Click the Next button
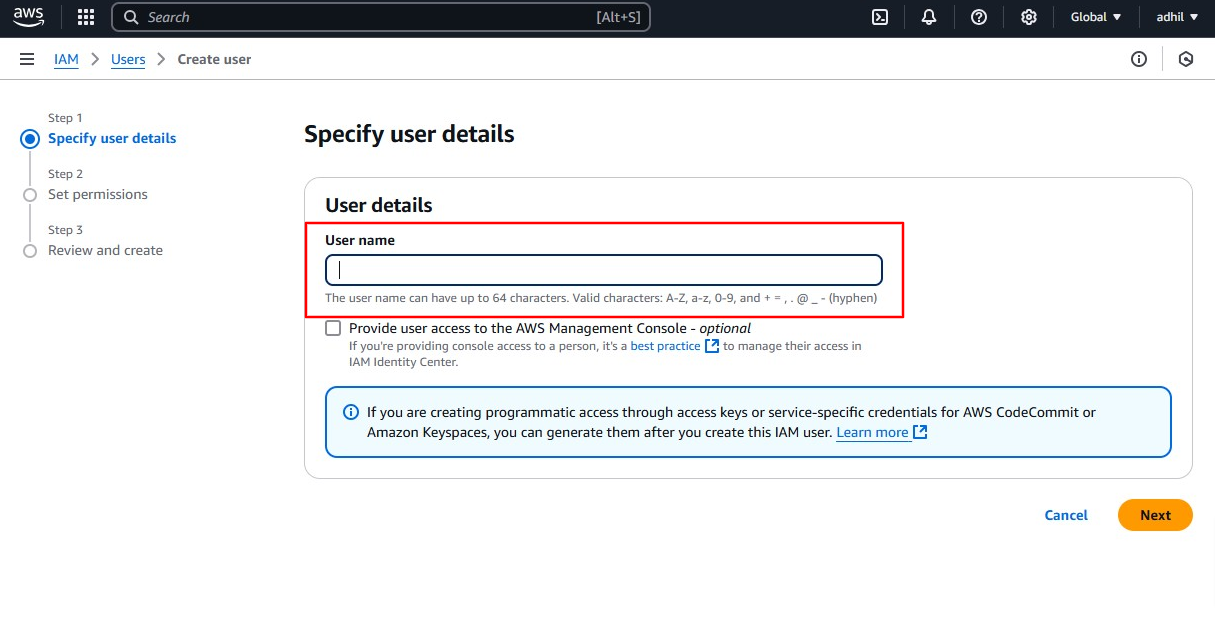 click(1155, 515)
